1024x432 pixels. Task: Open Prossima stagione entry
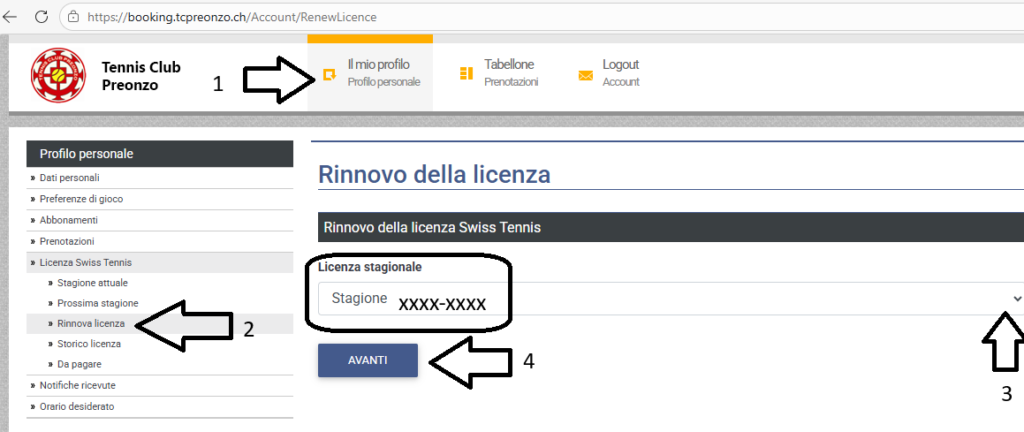click(x=98, y=303)
